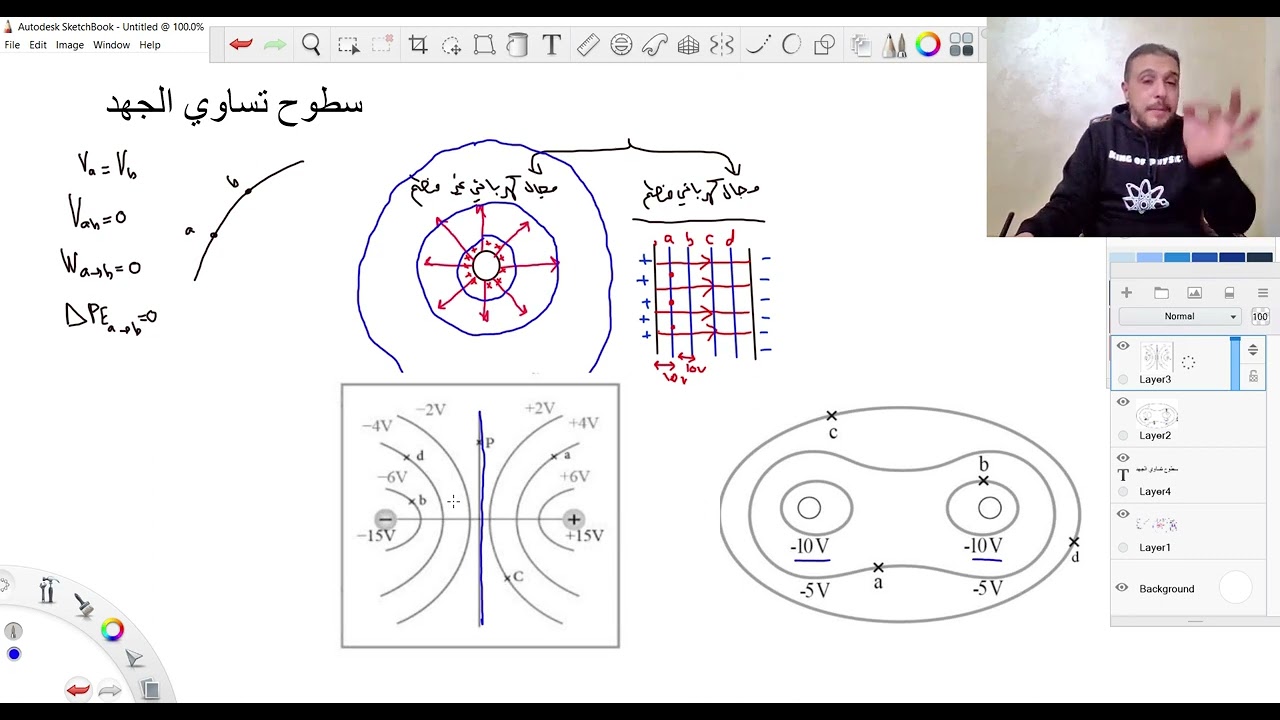Select the Text tool
Screen dimensions: 1280x720
[x=551, y=45]
